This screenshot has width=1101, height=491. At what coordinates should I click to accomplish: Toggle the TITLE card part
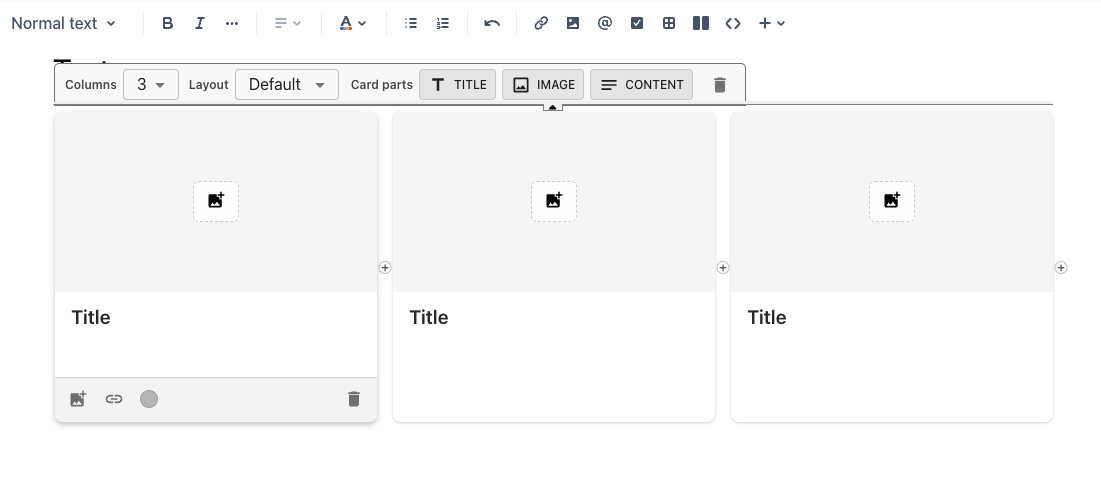coord(458,85)
